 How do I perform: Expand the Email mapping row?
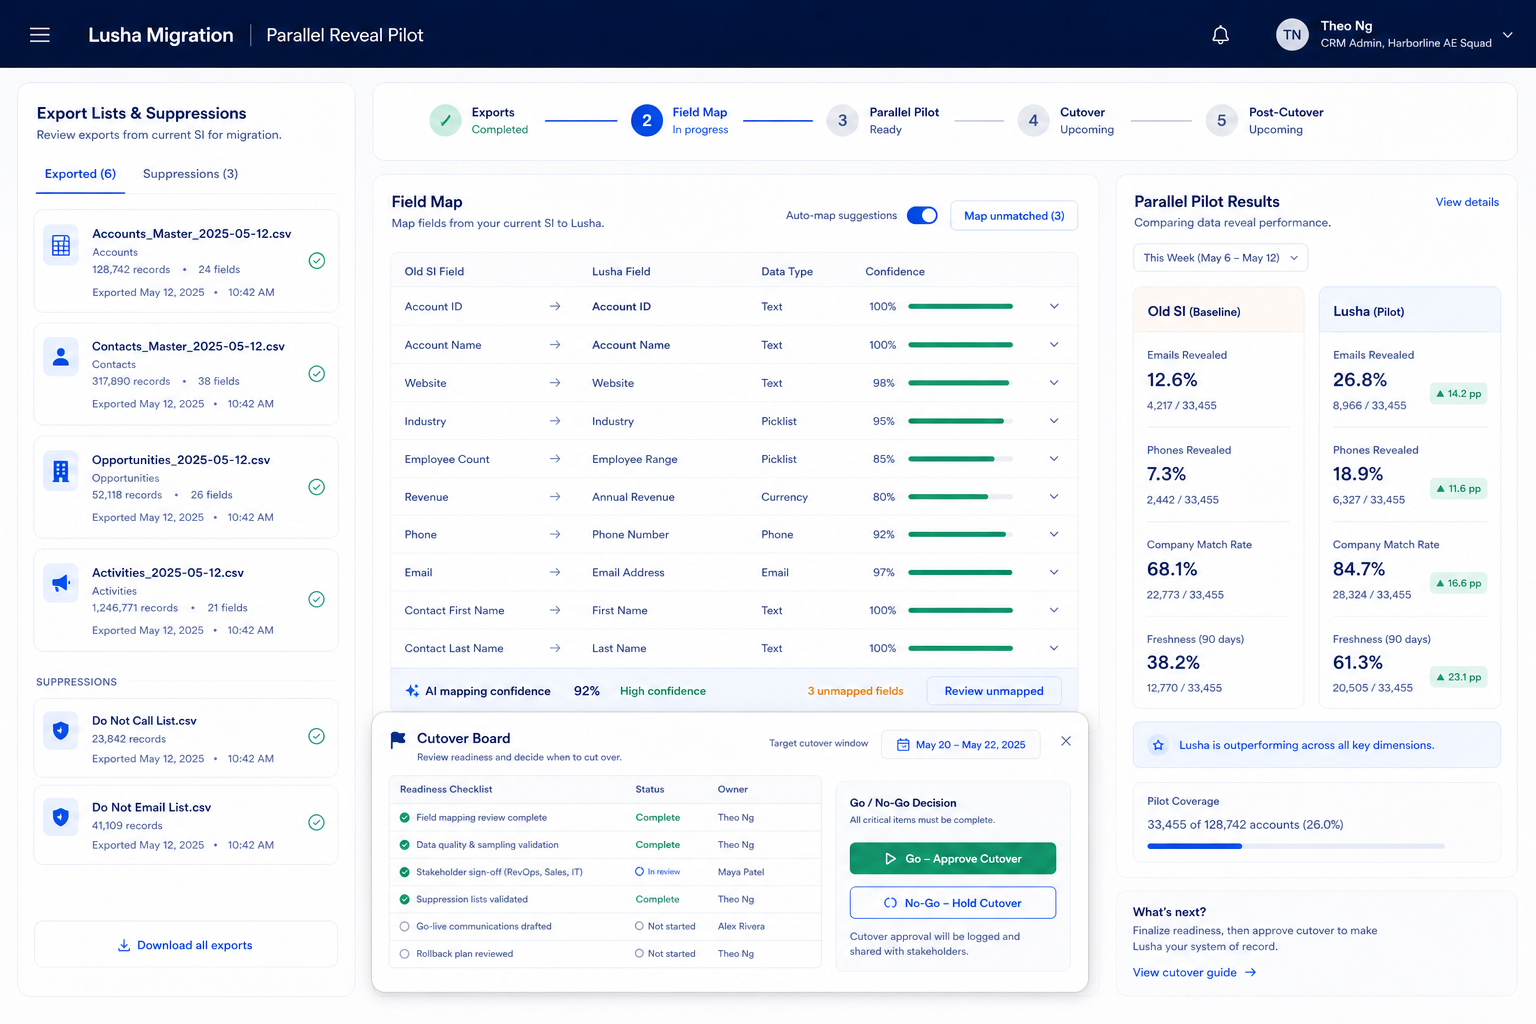[x=1054, y=572]
